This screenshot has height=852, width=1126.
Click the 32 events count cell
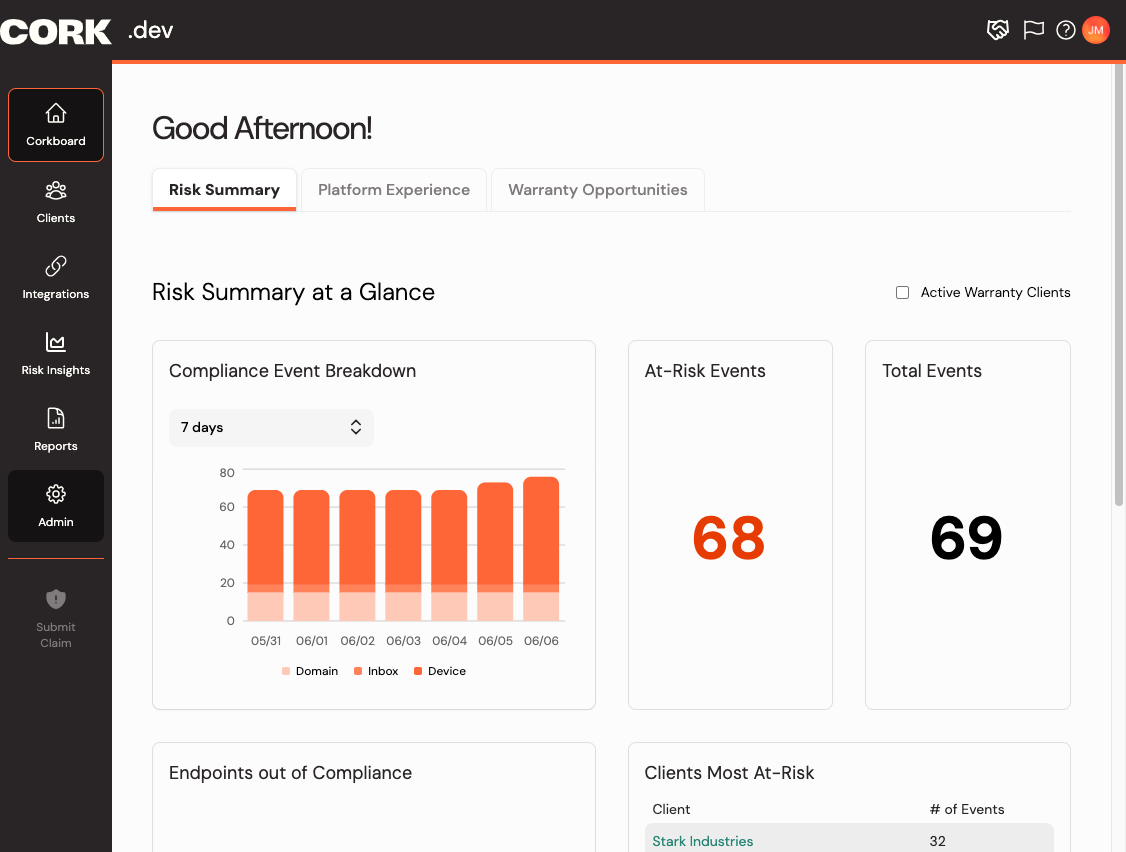coord(937,841)
